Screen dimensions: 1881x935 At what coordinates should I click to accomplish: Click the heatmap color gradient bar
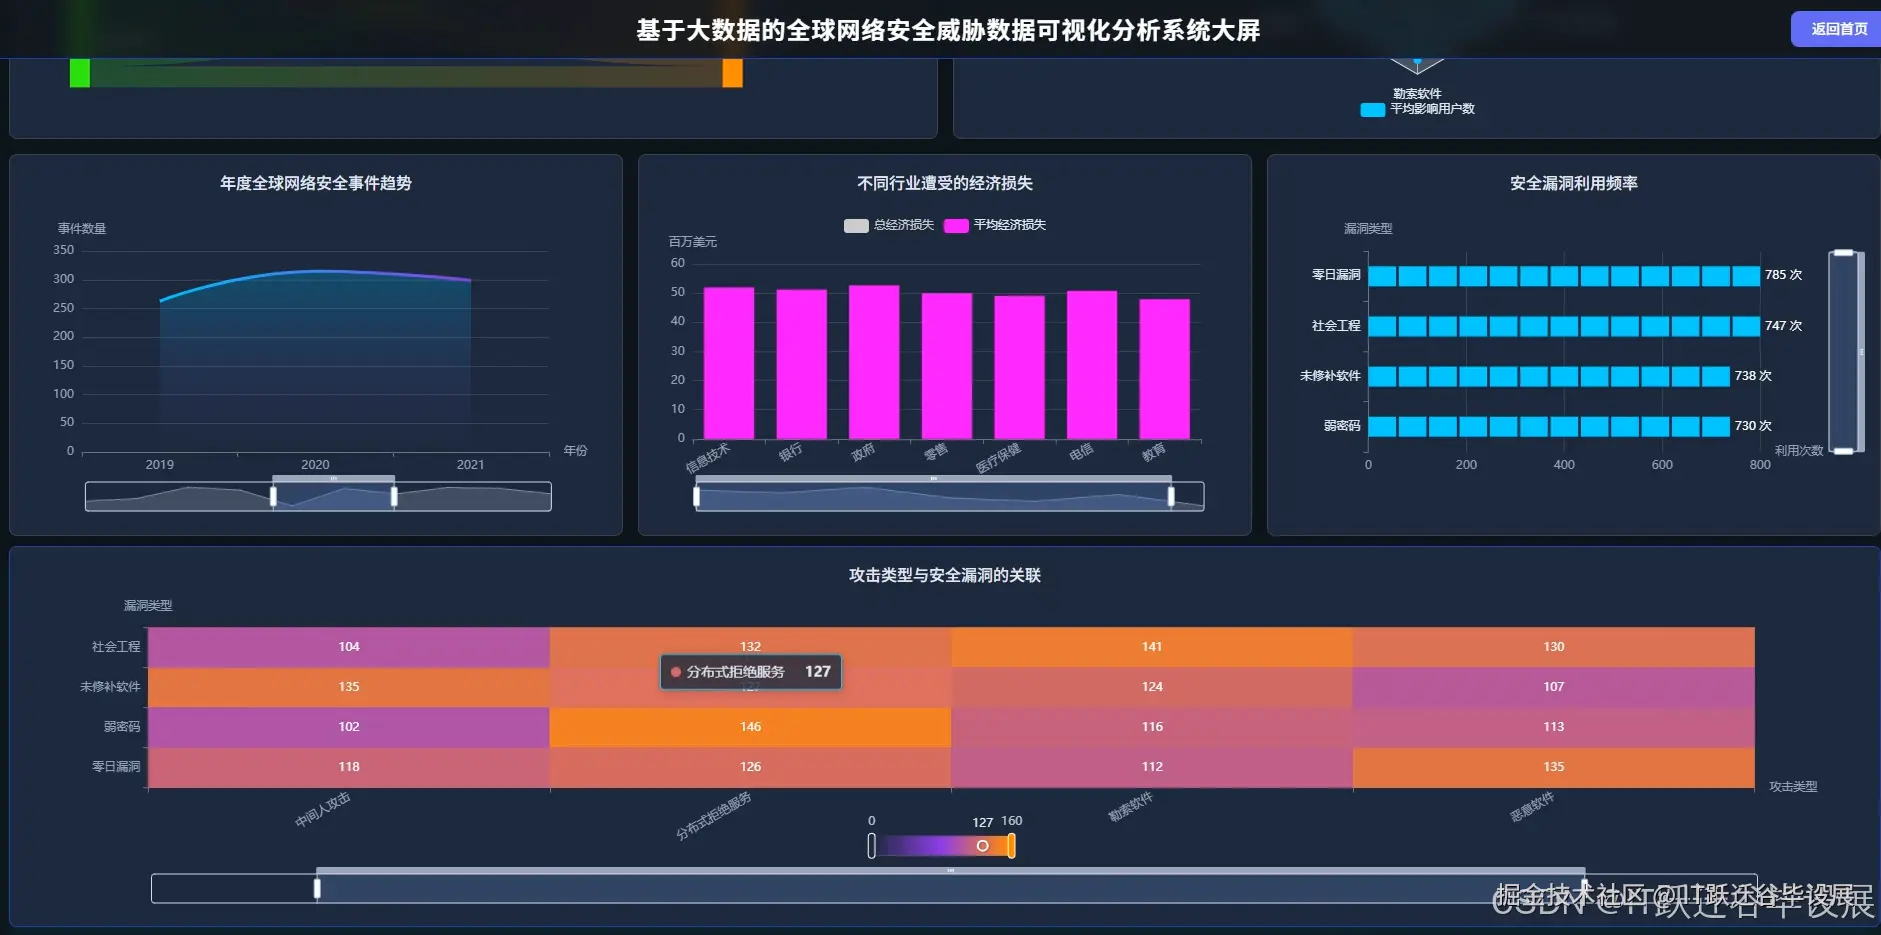pos(940,845)
